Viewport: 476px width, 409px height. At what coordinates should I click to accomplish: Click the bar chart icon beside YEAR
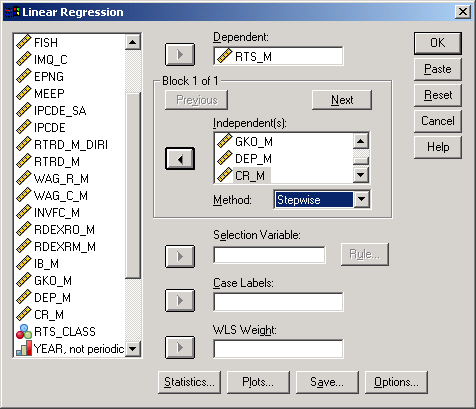[x=24, y=348]
